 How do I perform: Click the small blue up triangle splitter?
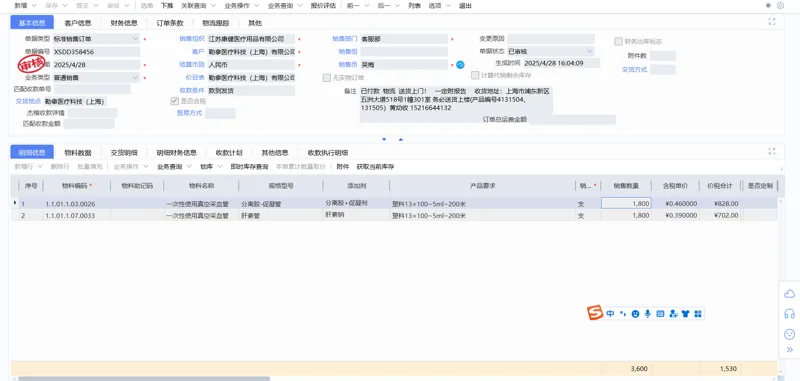(401, 139)
